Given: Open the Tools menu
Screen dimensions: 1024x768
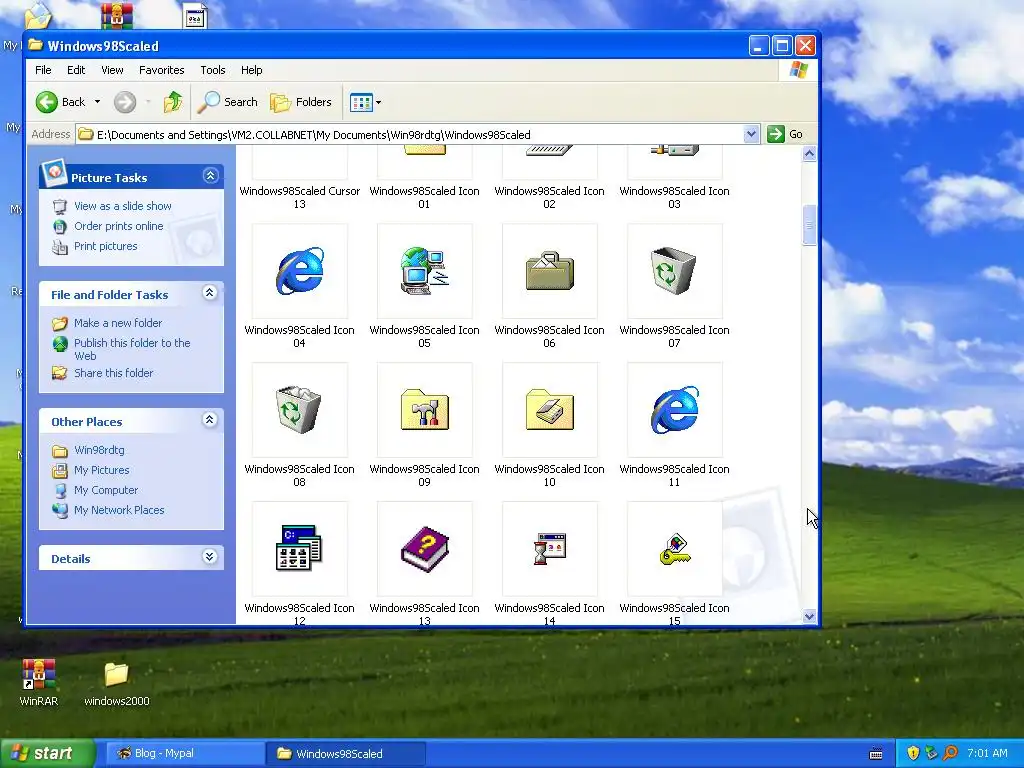Looking at the screenshot, I should pyautogui.click(x=213, y=70).
